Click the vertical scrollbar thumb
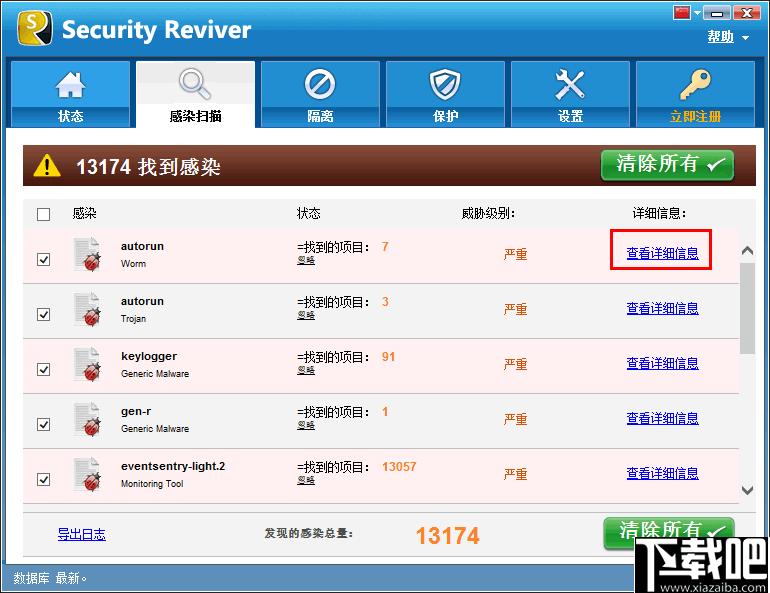Screen dimensions: 770x593 pyautogui.click(x=747, y=308)
